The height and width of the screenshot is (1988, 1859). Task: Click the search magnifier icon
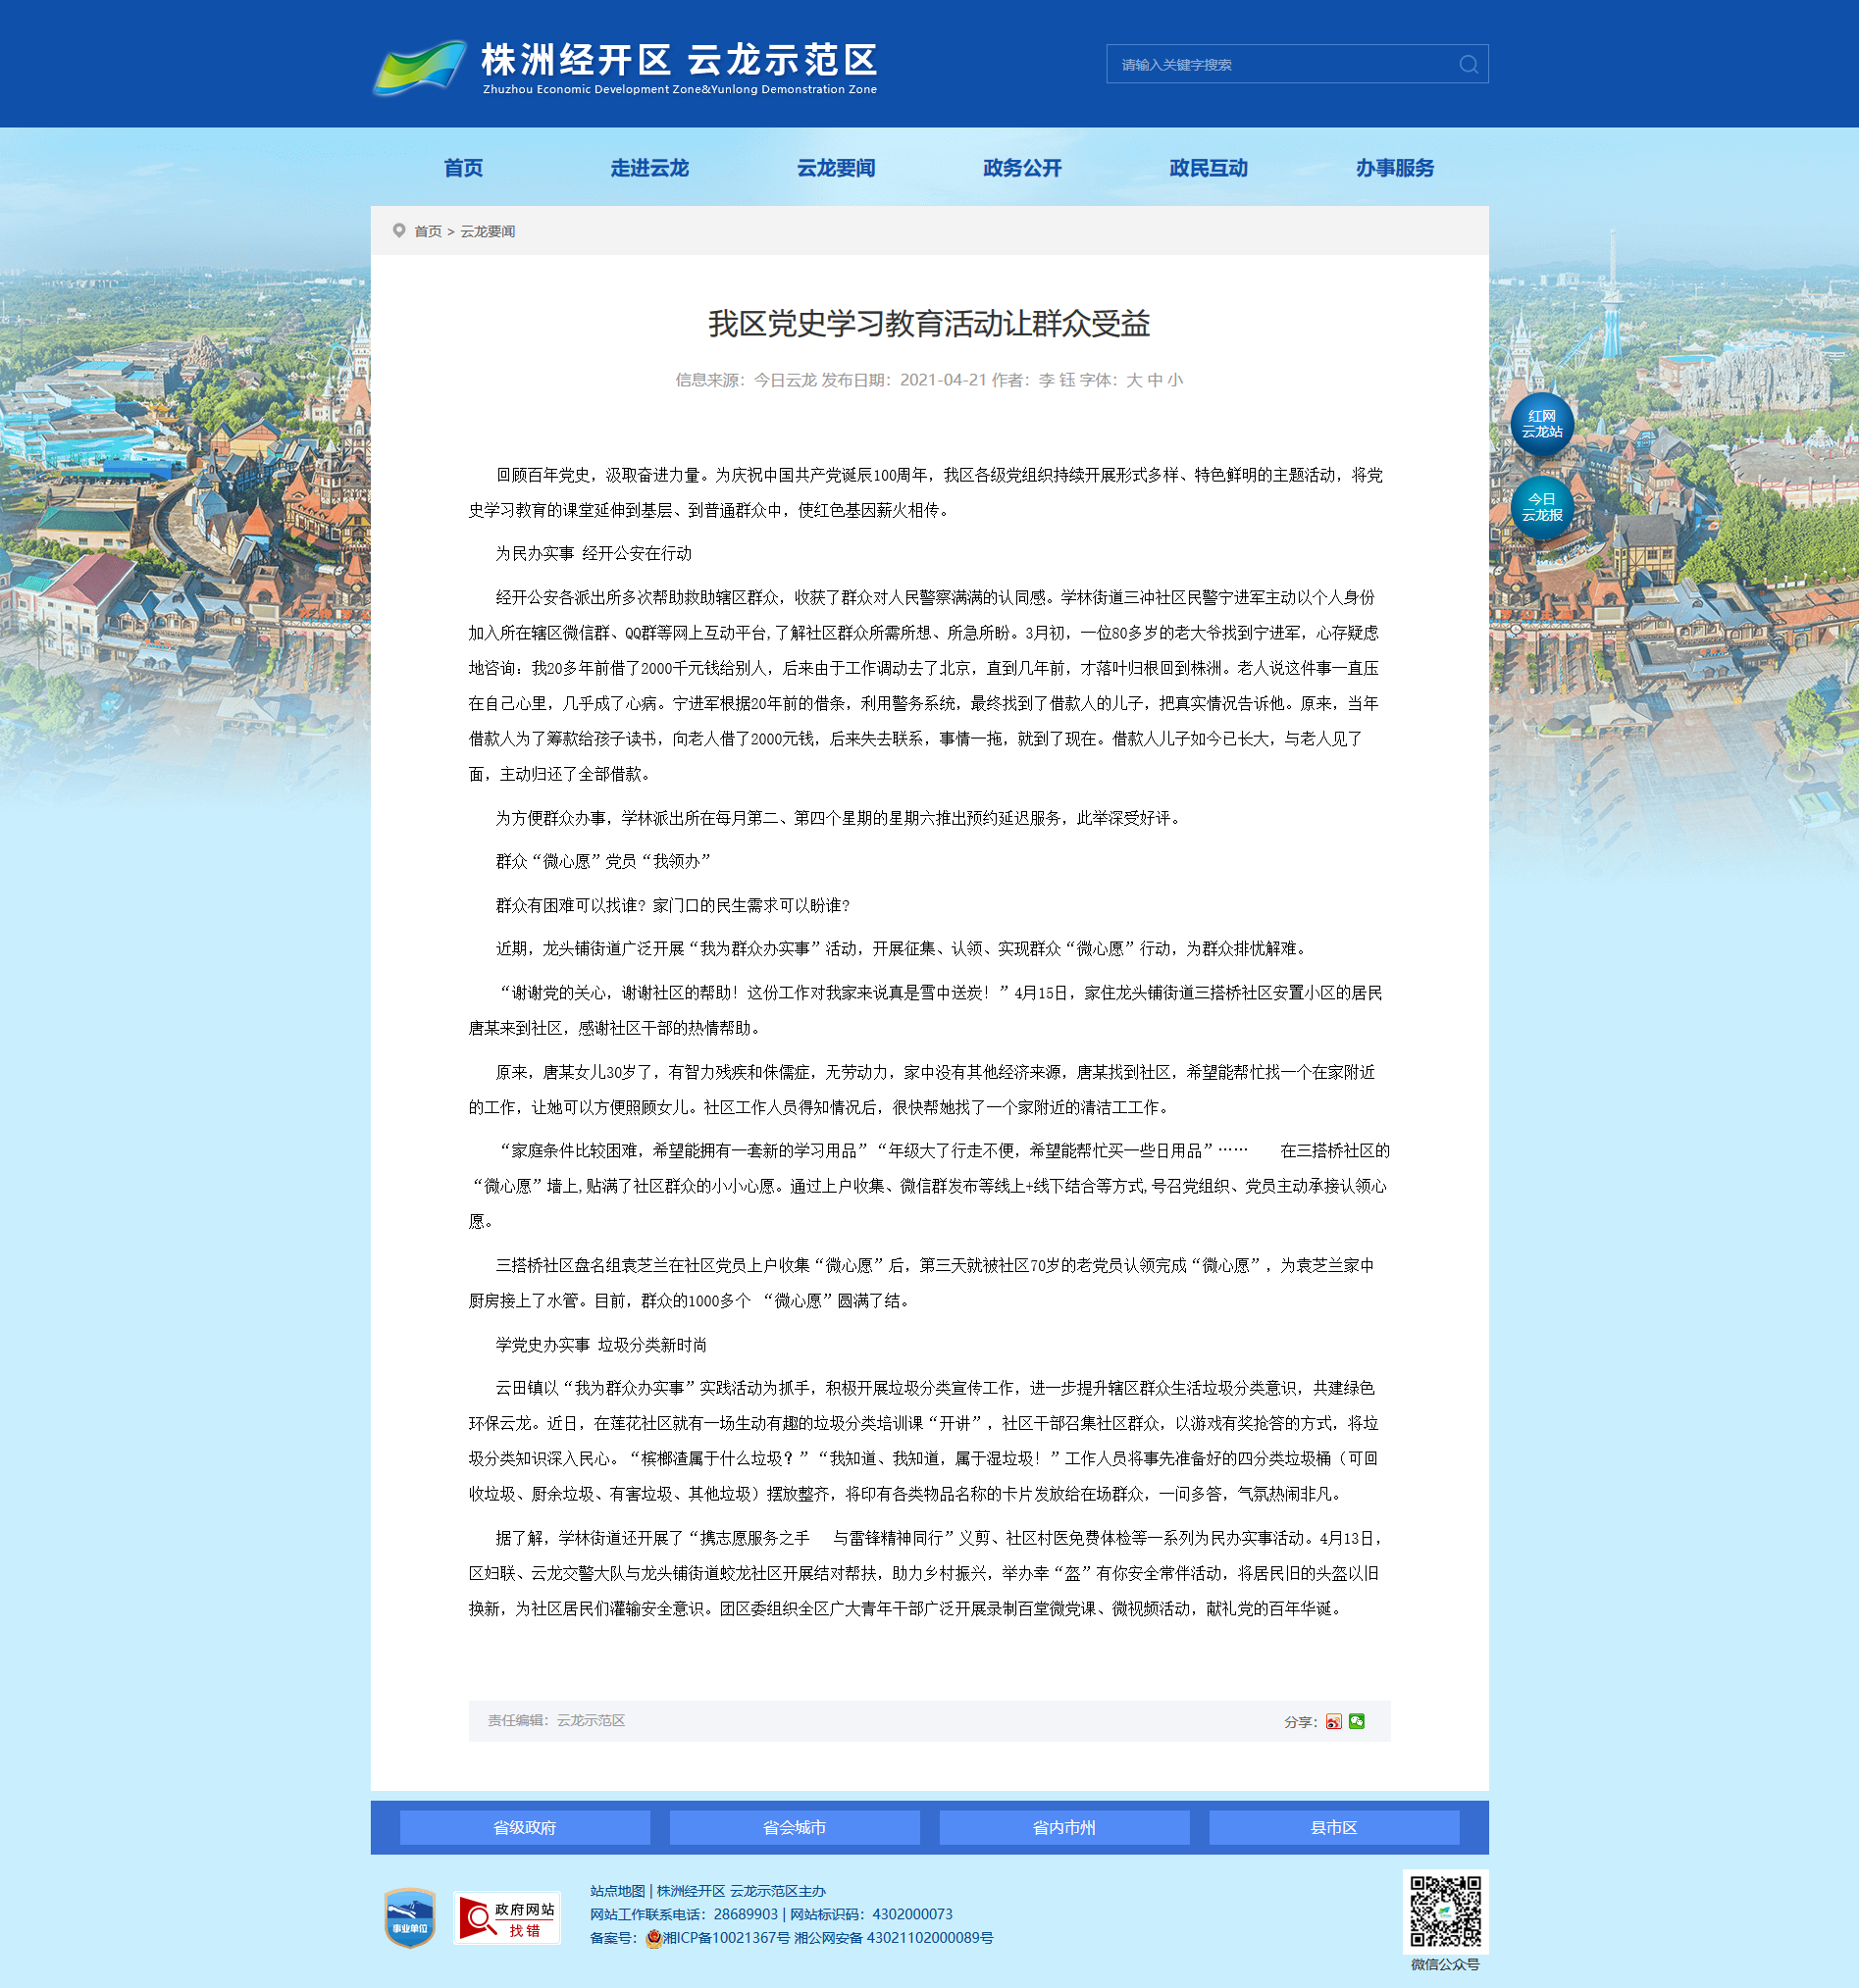coord(1467,64)
